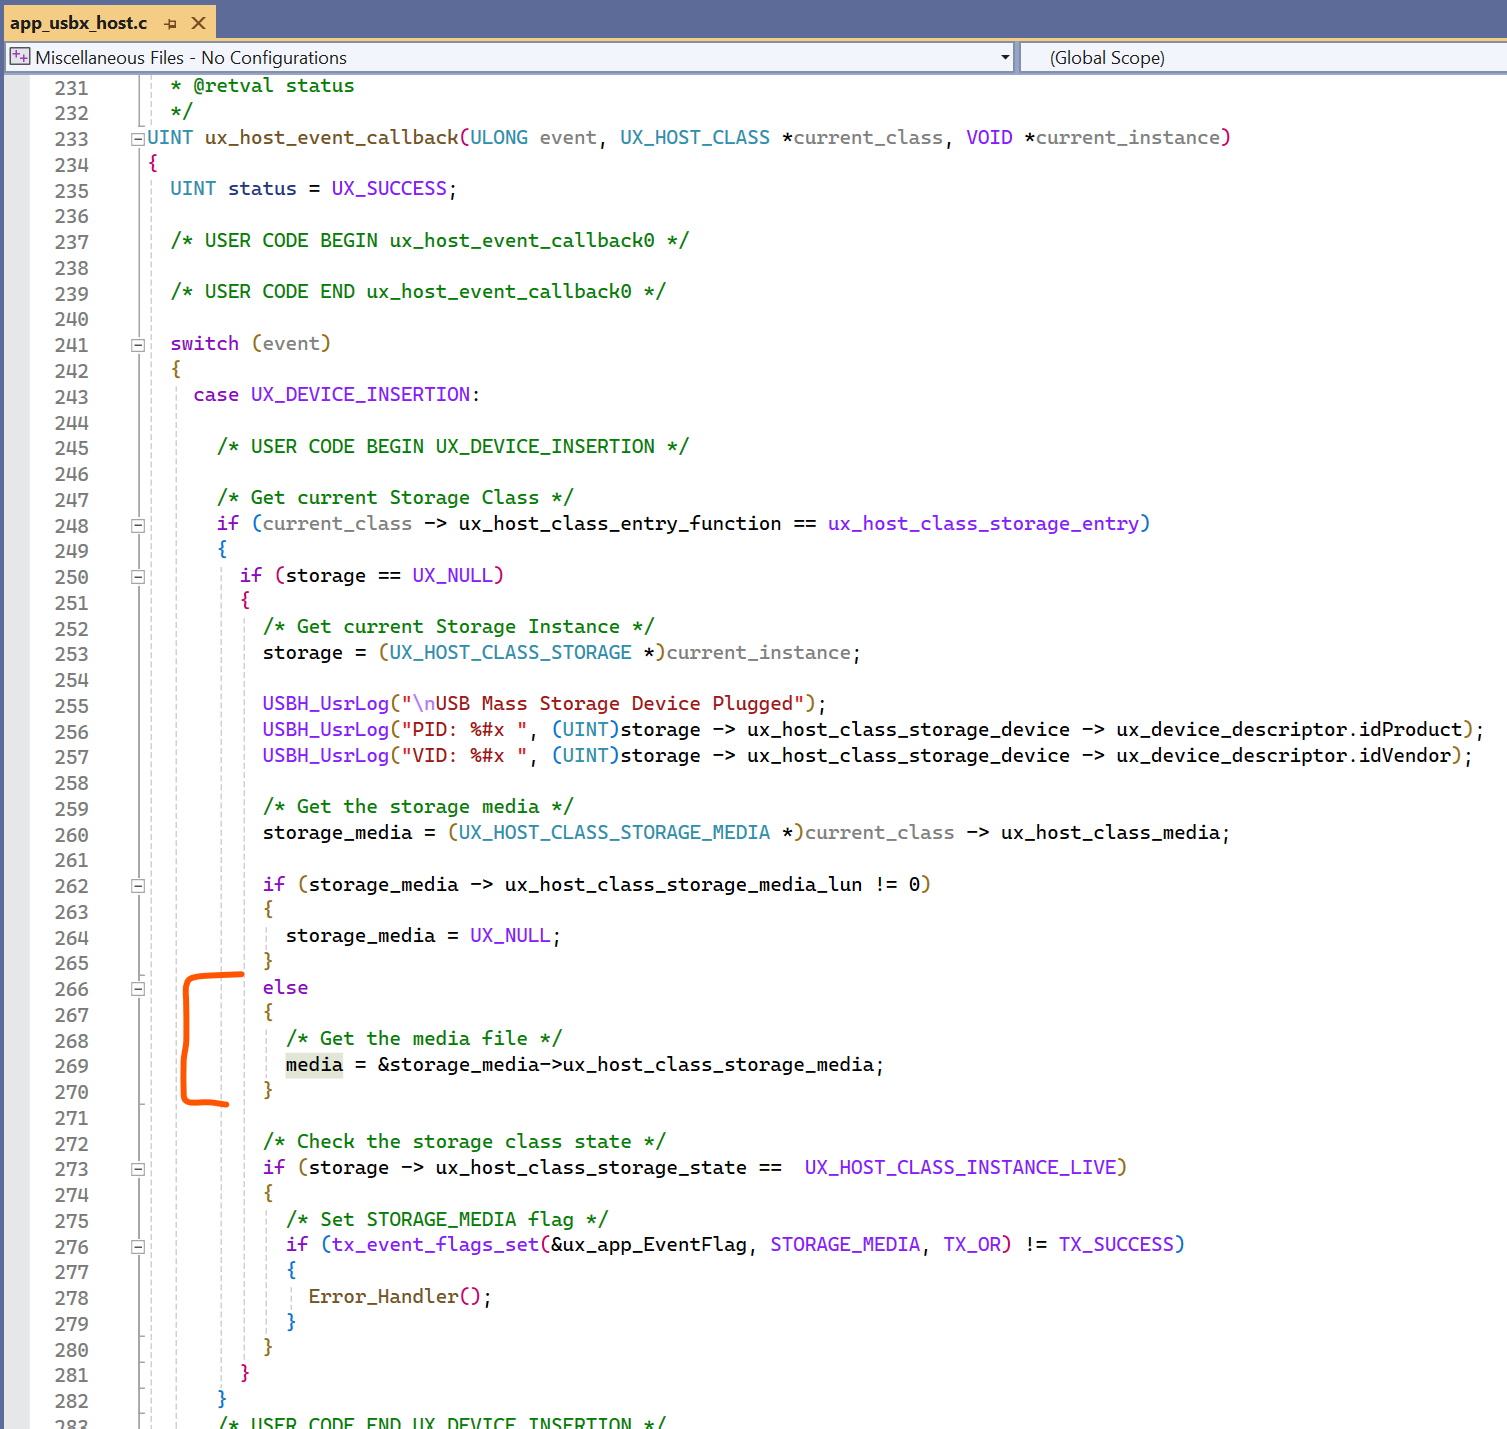The image size is (1507, 1429).
Task: Click 'UX_SUCCESS' on line 235
Action: (389, 188)
